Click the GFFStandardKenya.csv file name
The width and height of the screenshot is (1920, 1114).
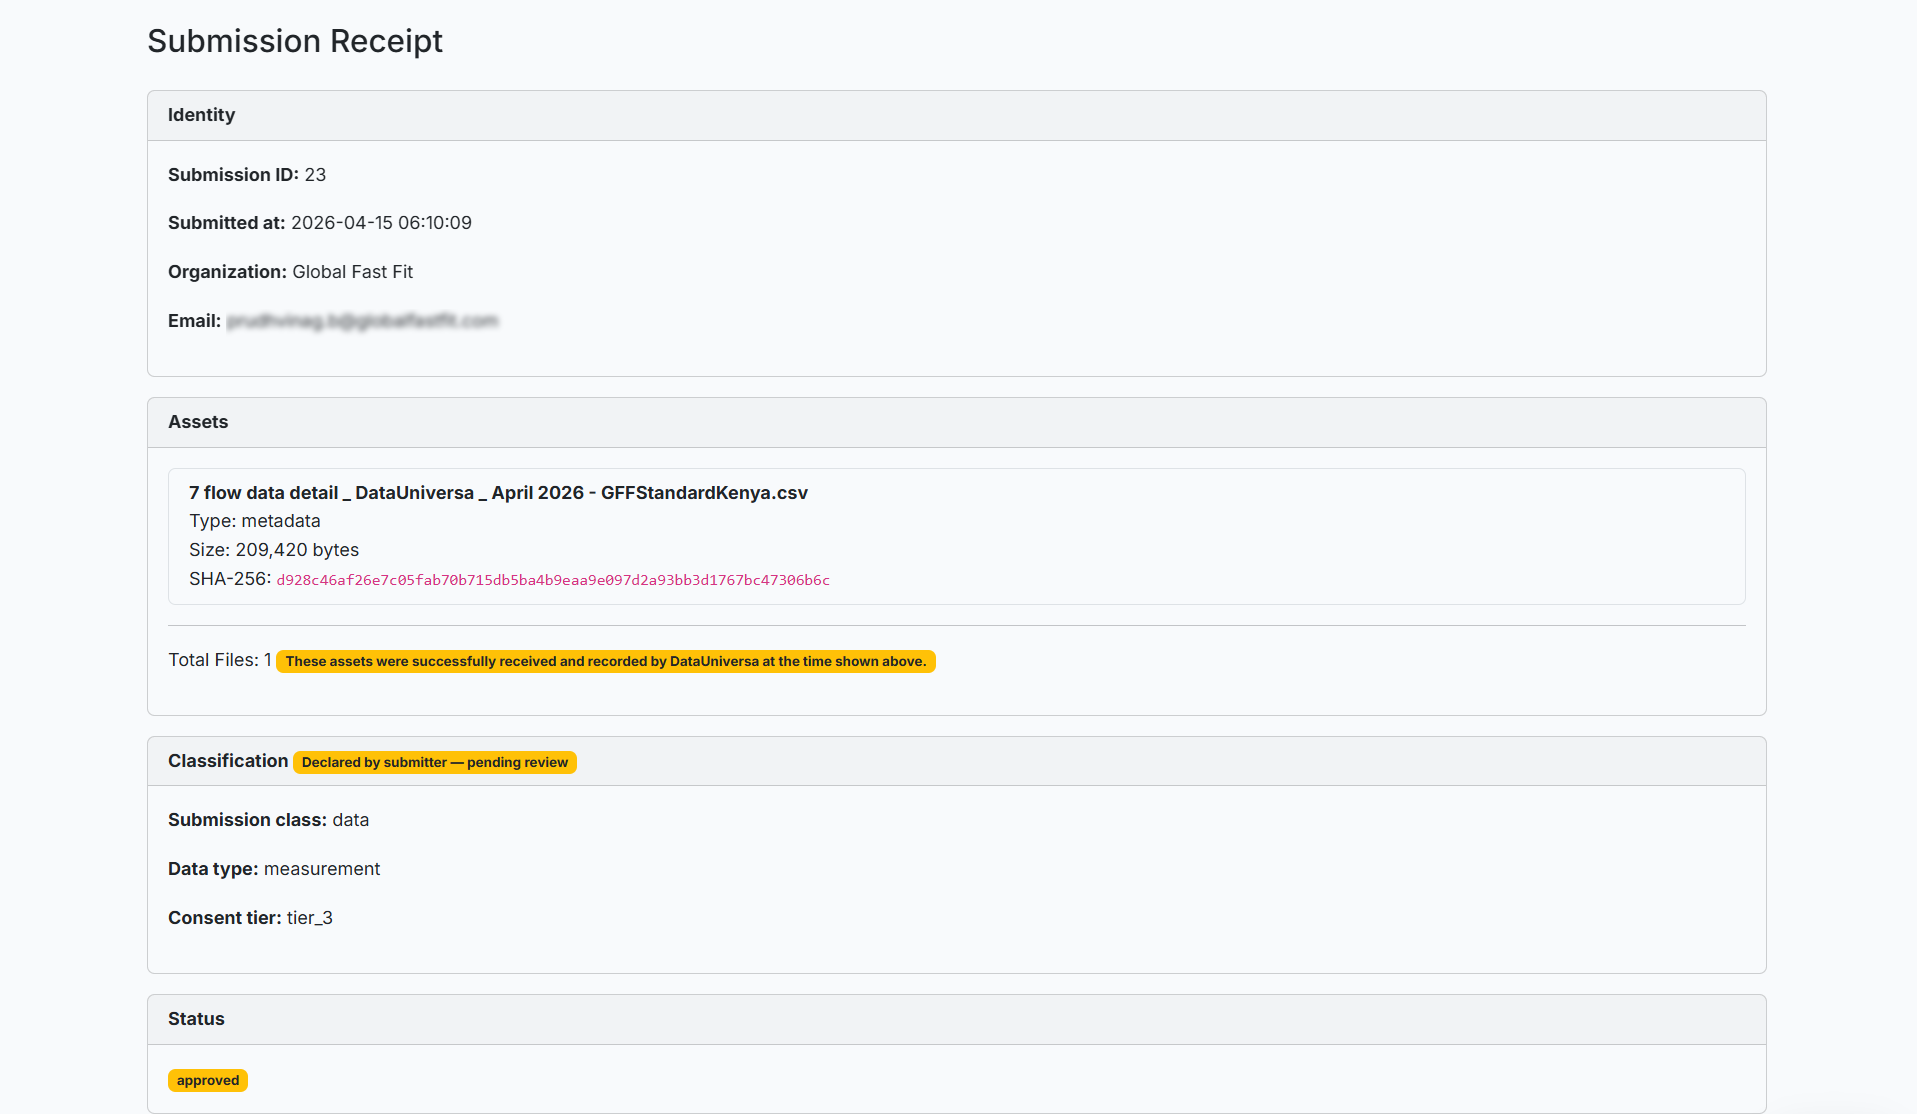click(498, 493)
